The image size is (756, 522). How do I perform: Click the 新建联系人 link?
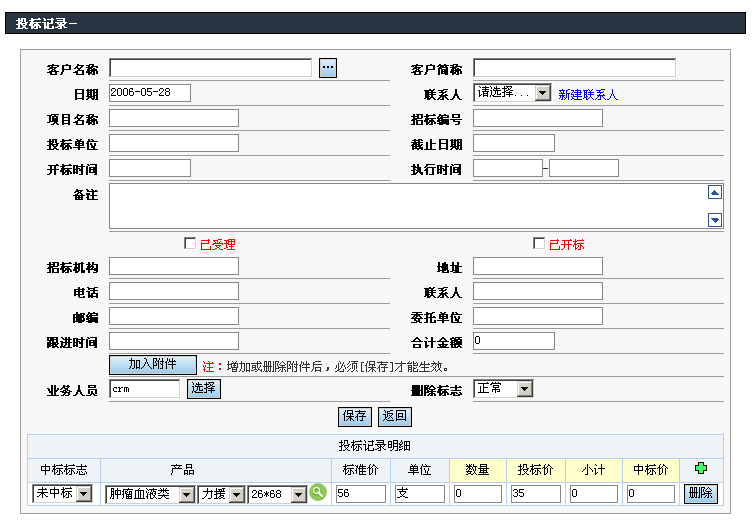tap(588, 94)
